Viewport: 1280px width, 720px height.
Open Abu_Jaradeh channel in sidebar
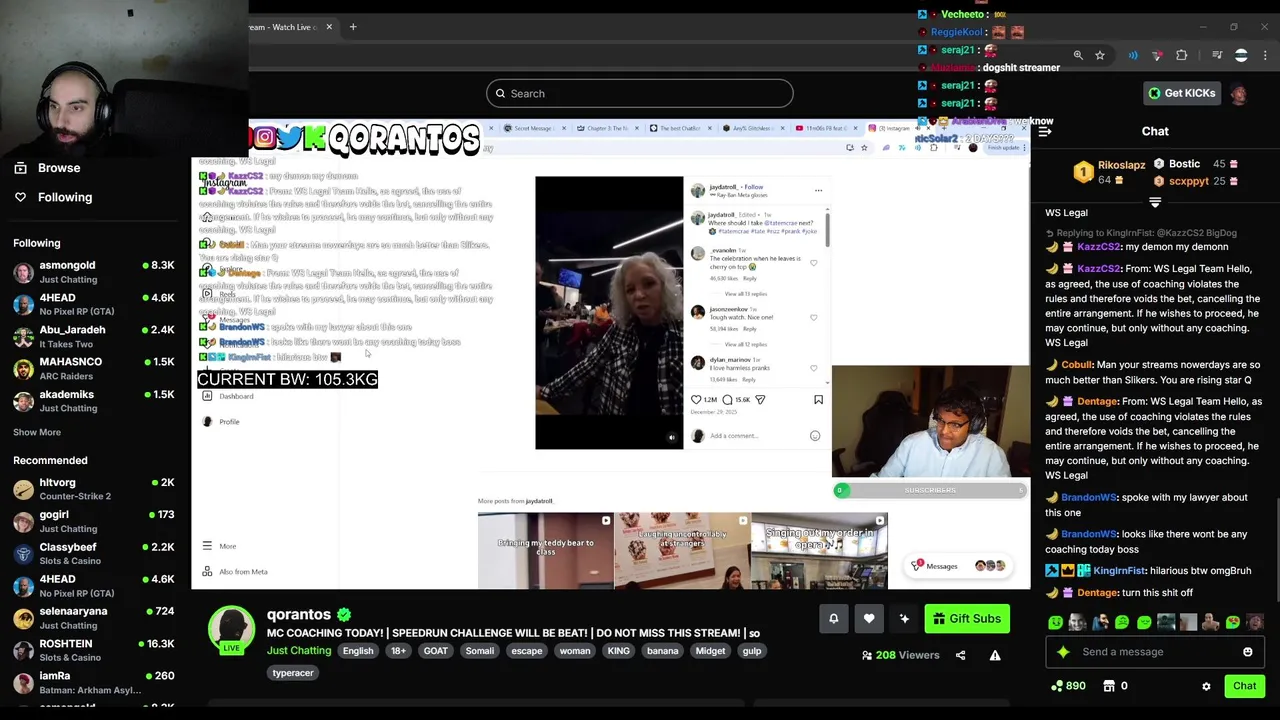point(93,337)
